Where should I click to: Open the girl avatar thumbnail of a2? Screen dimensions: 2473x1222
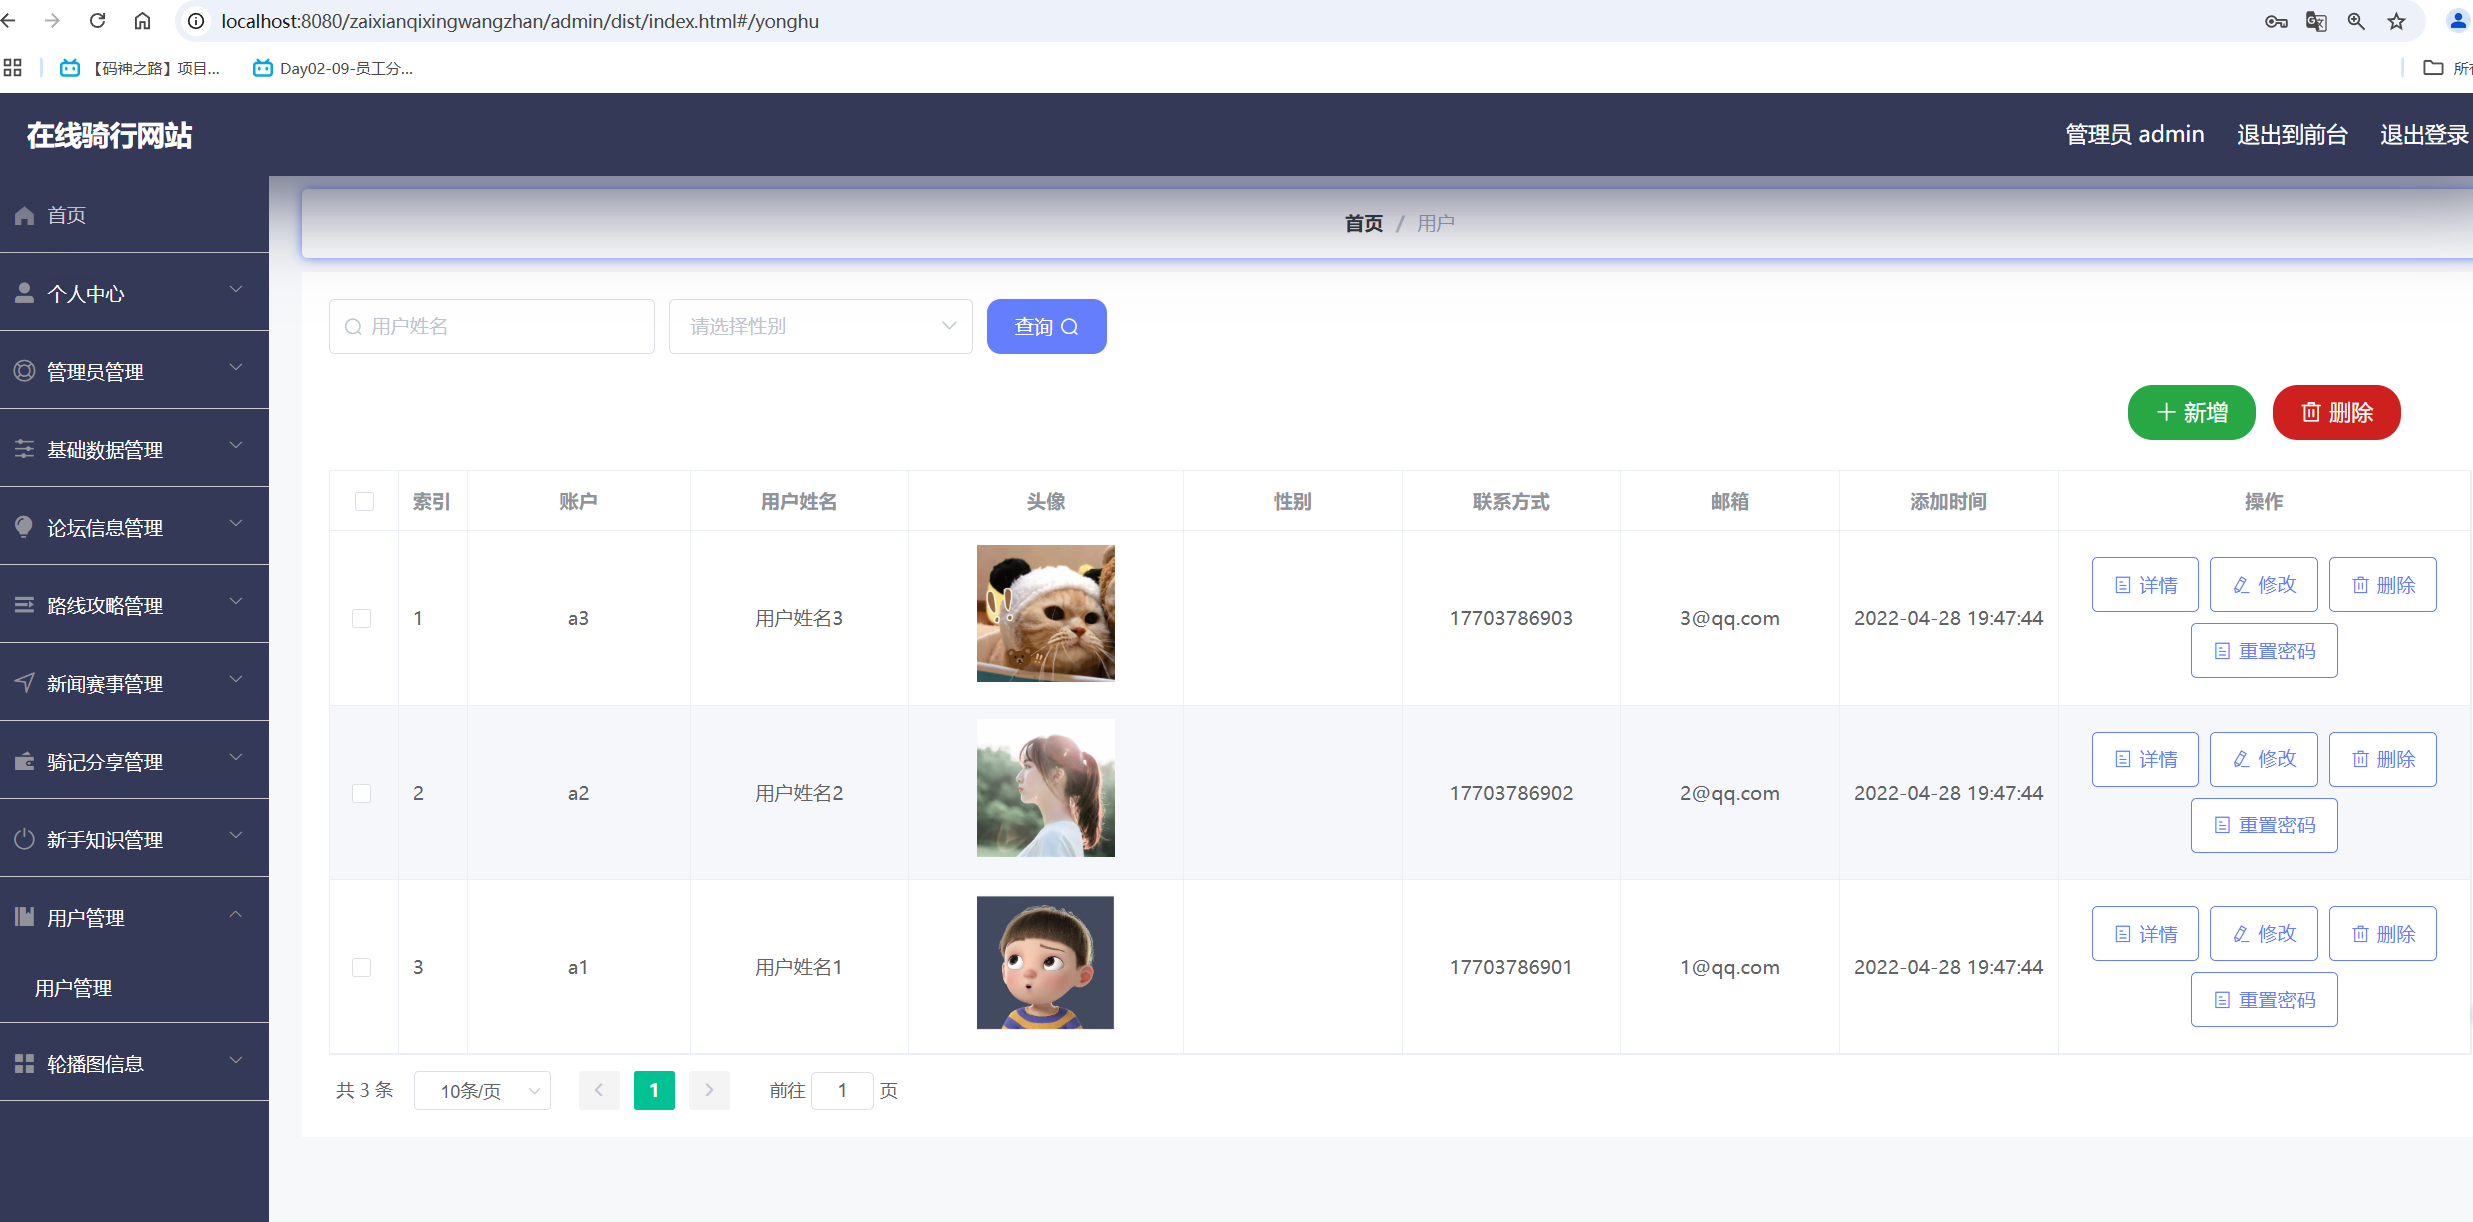click(1045, 788)
